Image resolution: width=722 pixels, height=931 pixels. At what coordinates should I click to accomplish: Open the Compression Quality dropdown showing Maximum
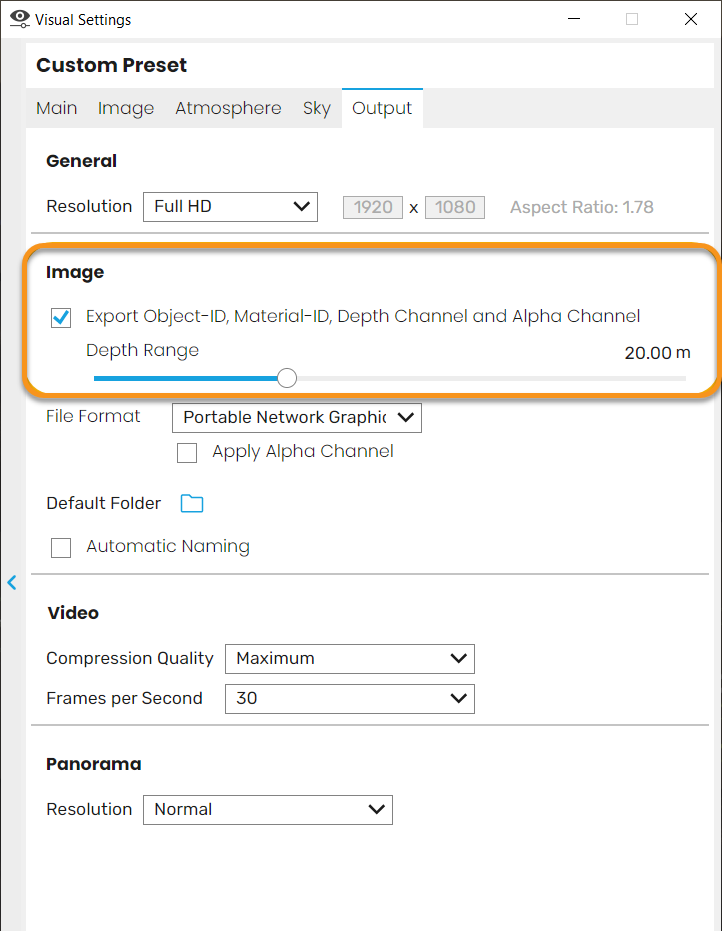pos(350,659)
